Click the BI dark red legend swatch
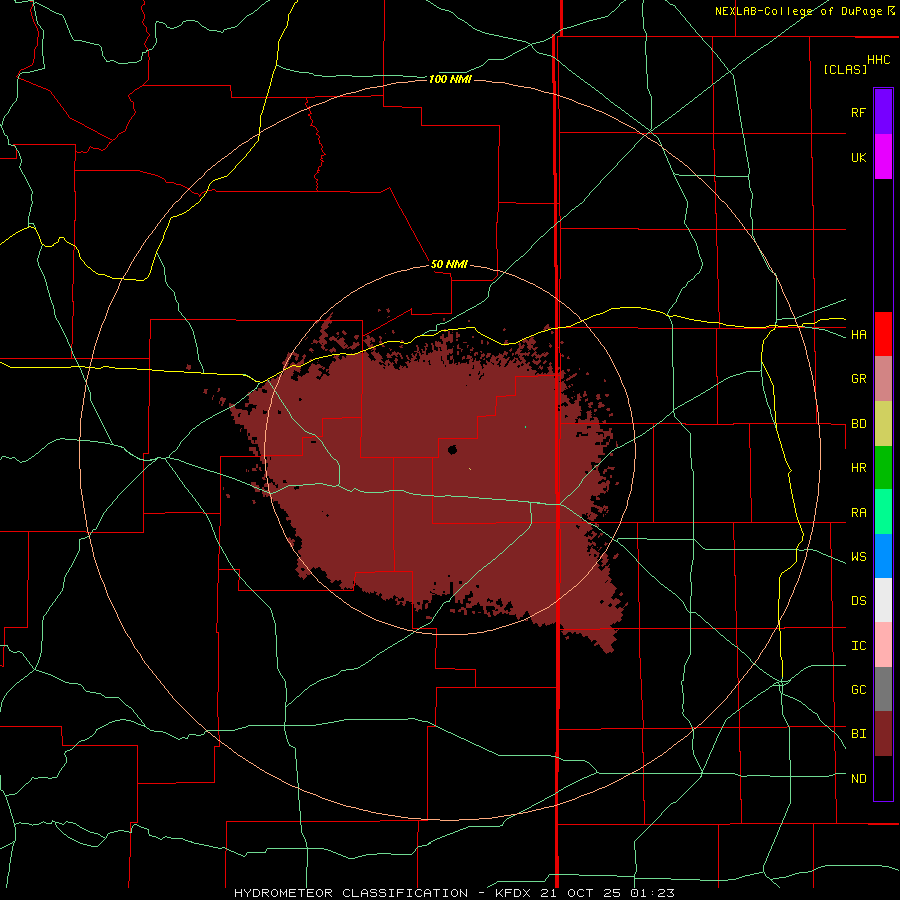 (x=883, y=734)
